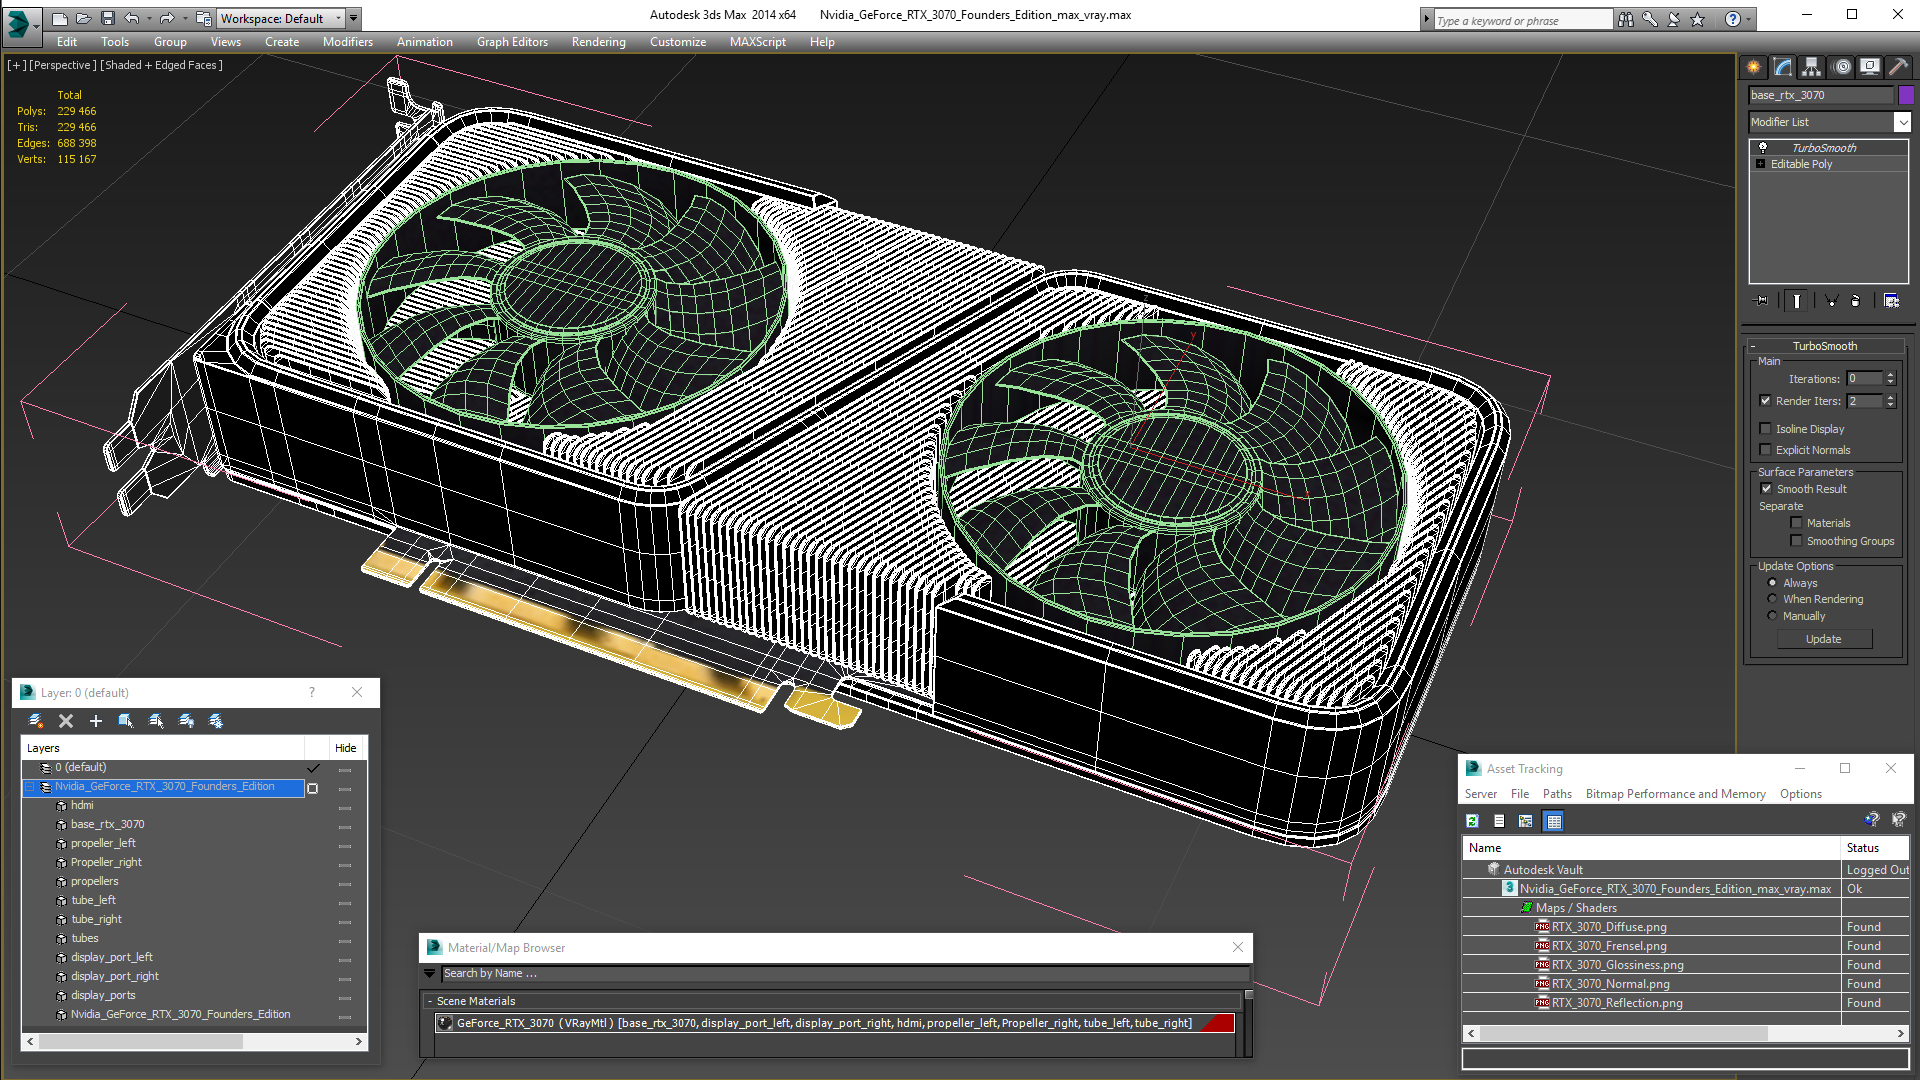Open Bitmap Performance and Memory menu
Screen dimensions: 1920x1080
(x=1675, y=794)
